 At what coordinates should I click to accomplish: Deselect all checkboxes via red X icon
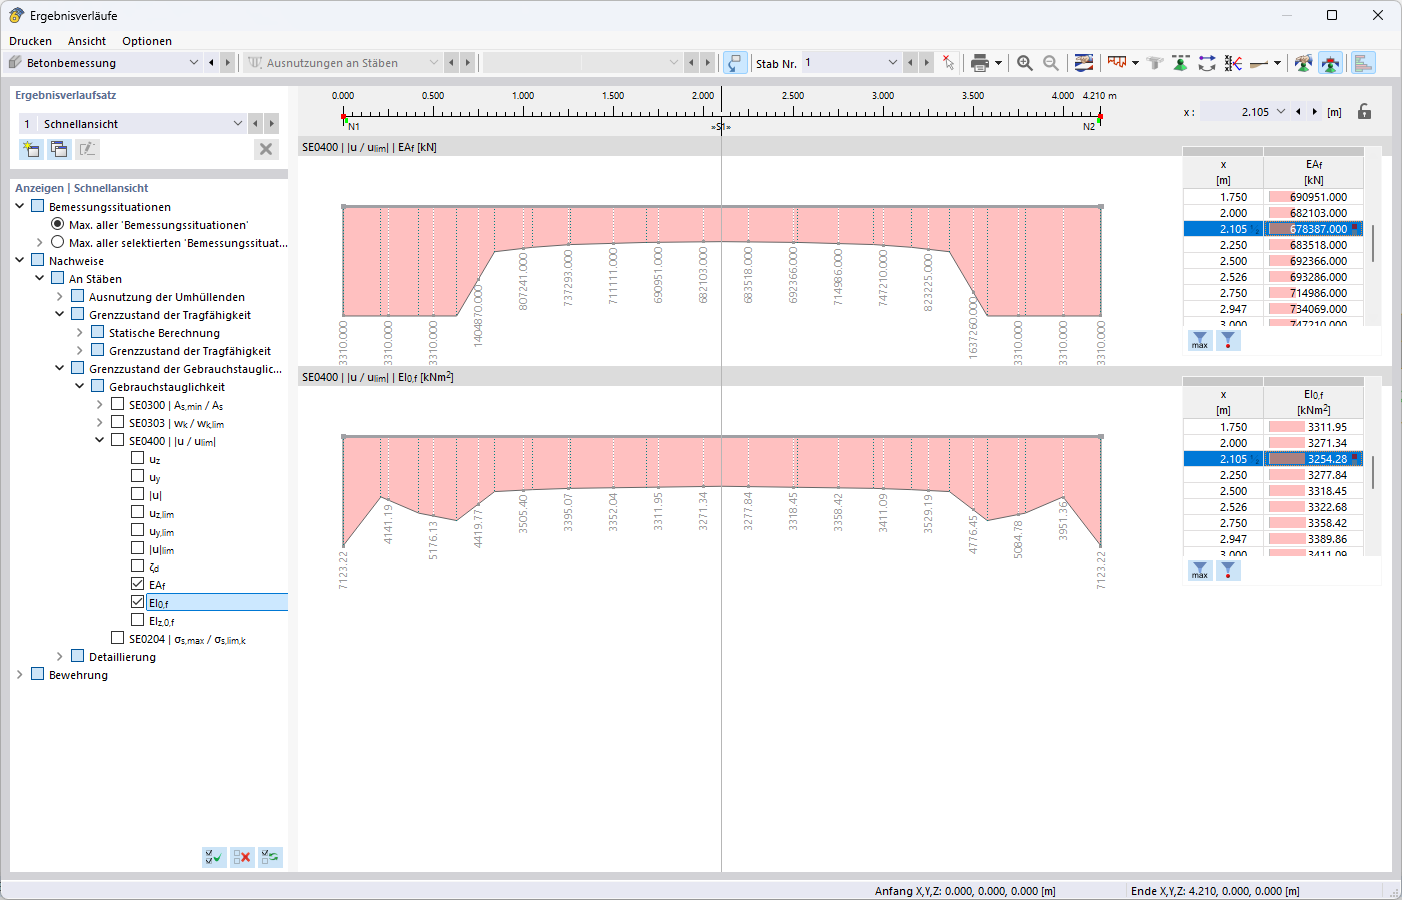[241, 857]
